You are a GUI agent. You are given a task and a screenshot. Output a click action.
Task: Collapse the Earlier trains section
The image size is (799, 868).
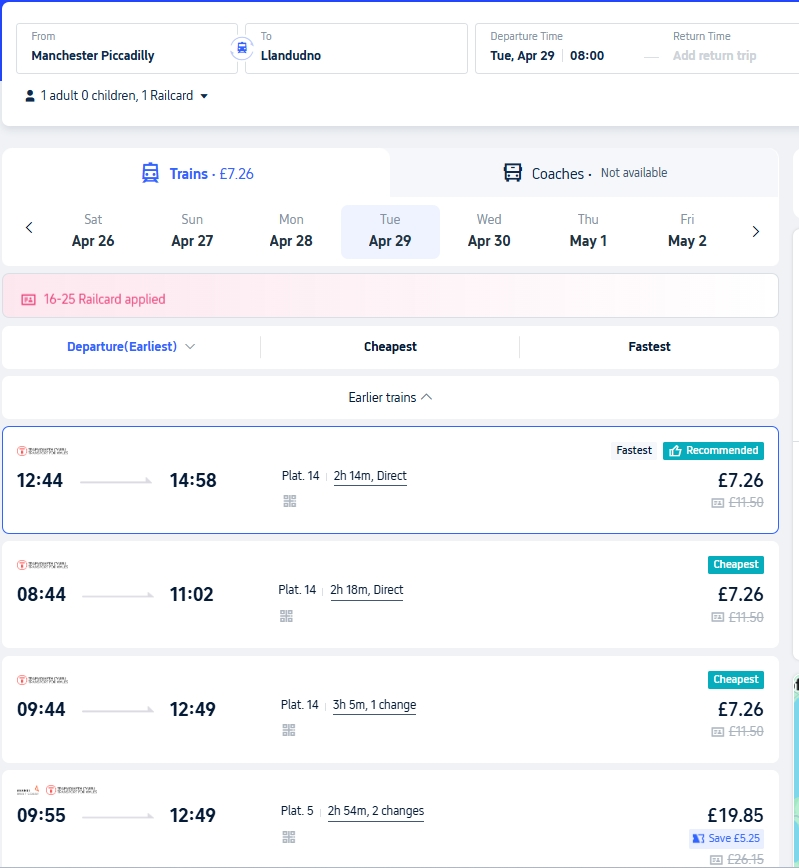click(x=390, y=397)
